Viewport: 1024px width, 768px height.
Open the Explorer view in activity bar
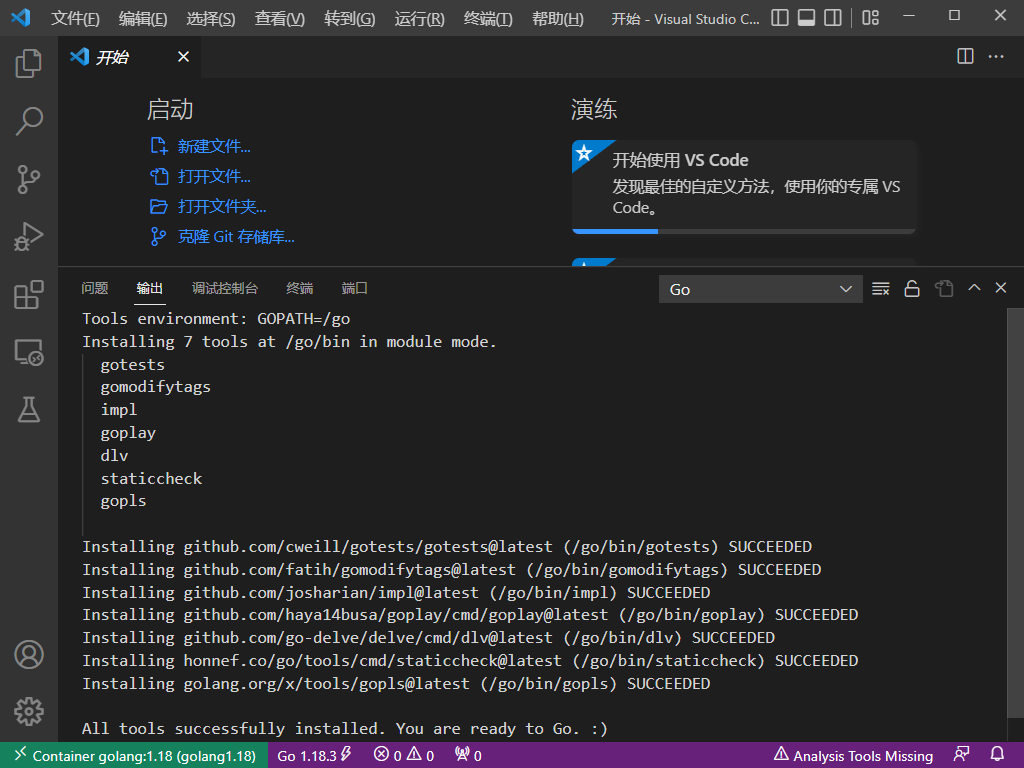29,63
